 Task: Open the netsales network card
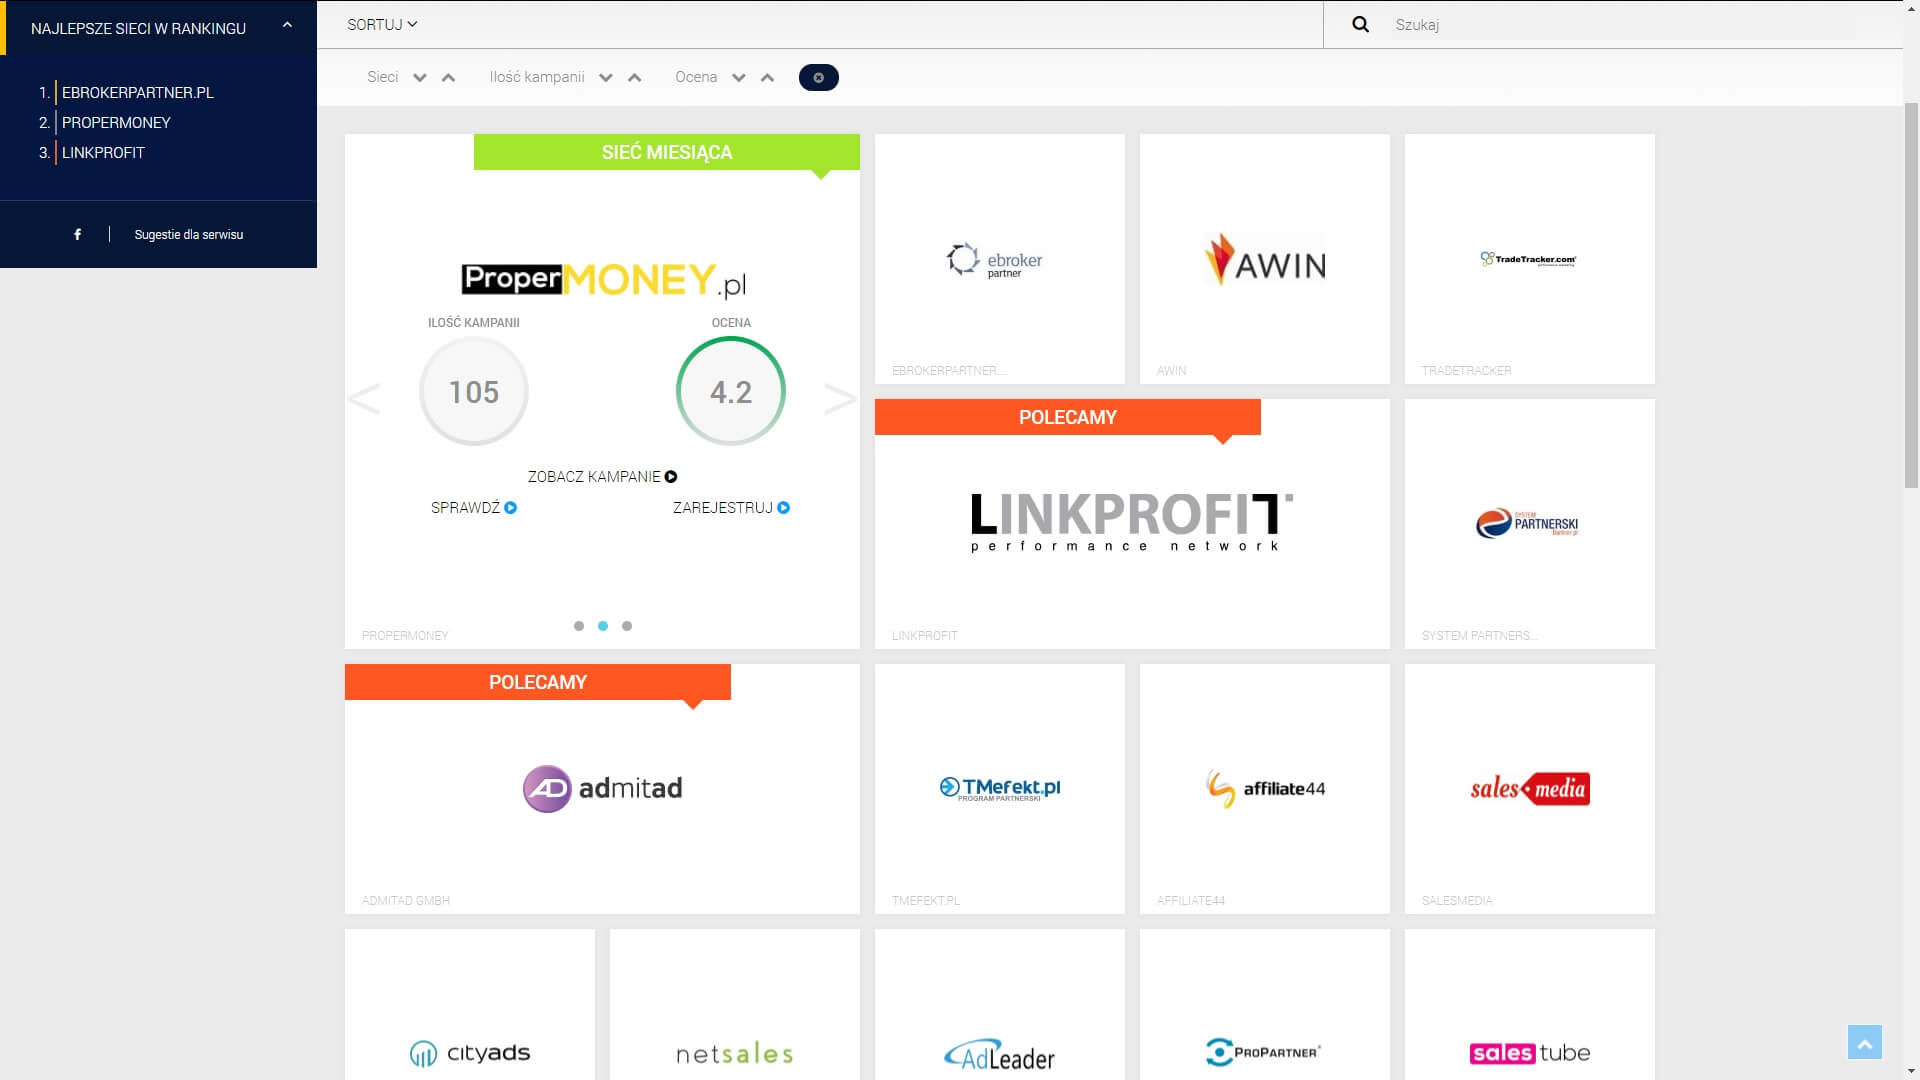click(x=735, y=1004)
